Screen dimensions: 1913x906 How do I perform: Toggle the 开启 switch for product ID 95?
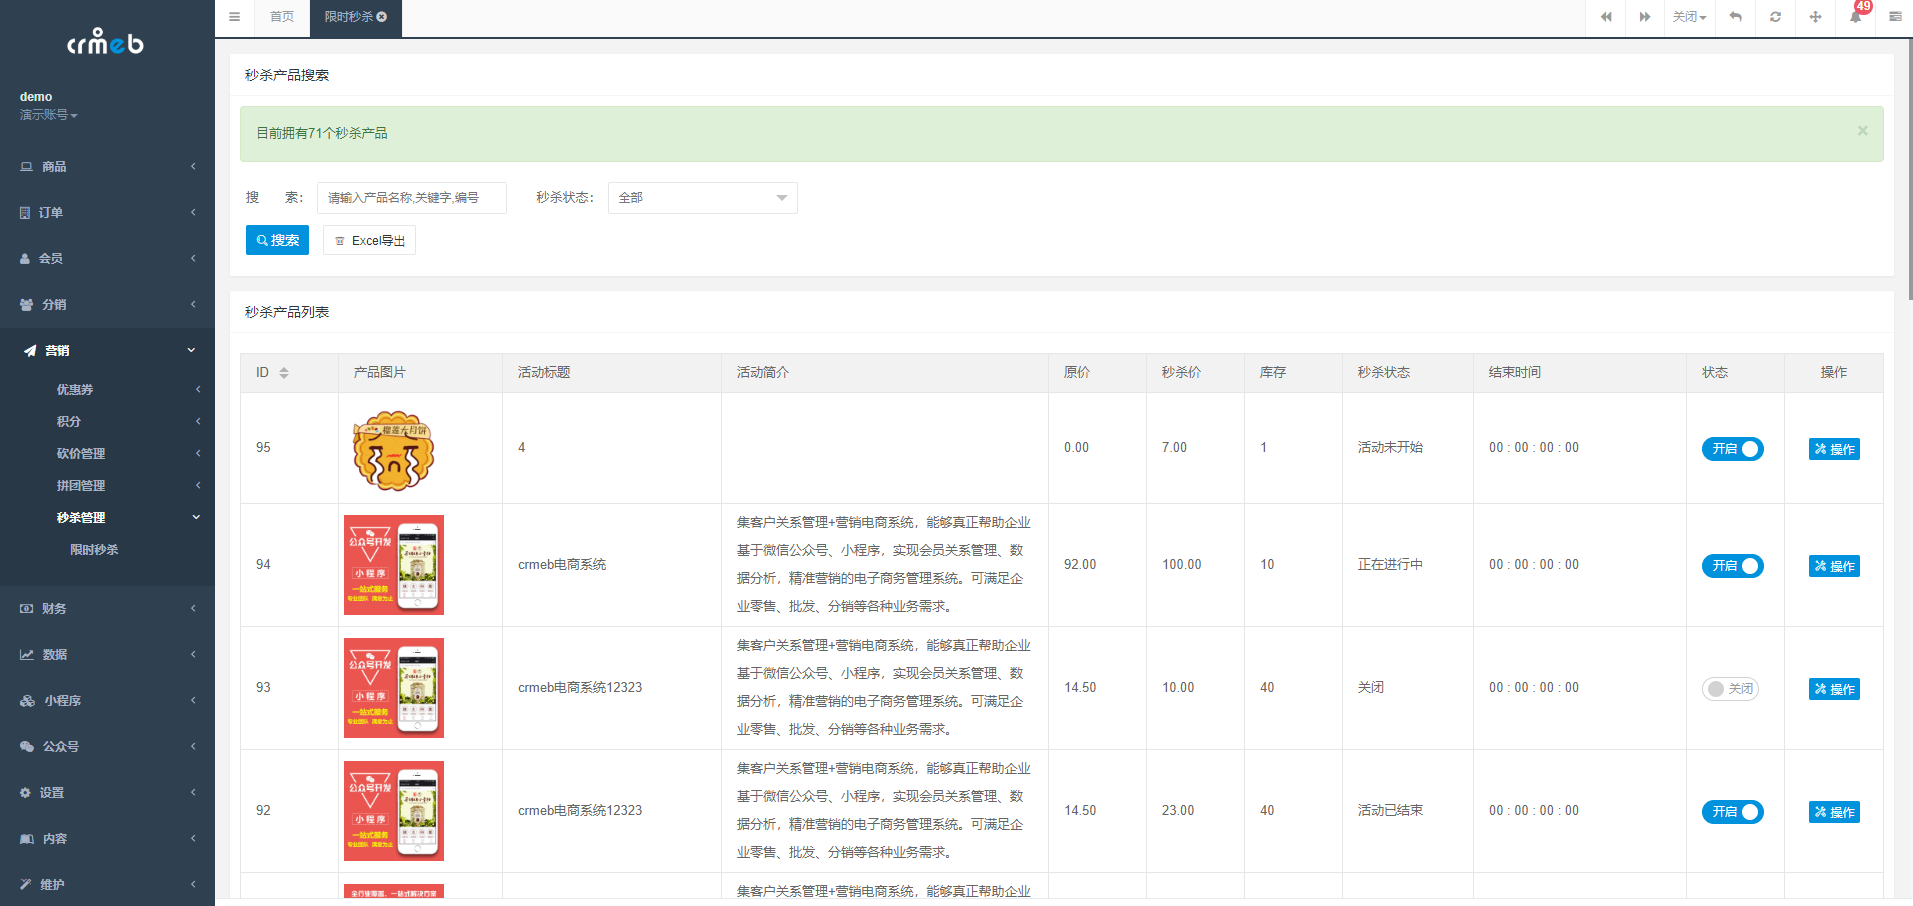click(1733, 449)
